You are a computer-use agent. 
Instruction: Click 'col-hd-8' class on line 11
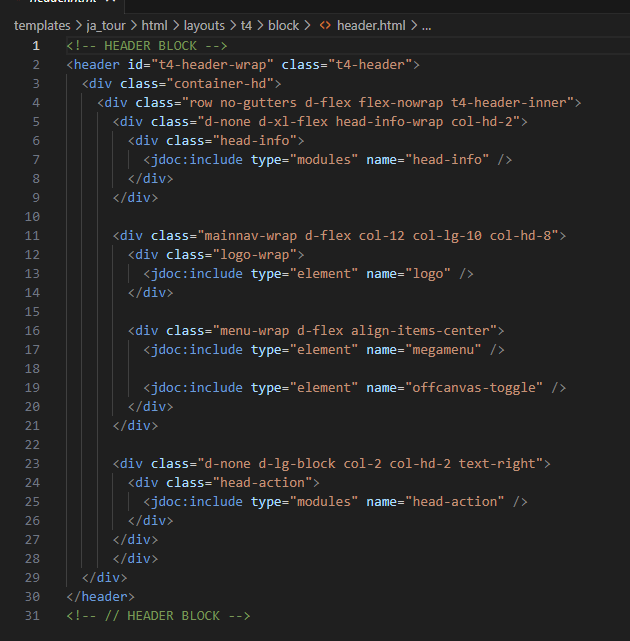click(x=520, y=235)
